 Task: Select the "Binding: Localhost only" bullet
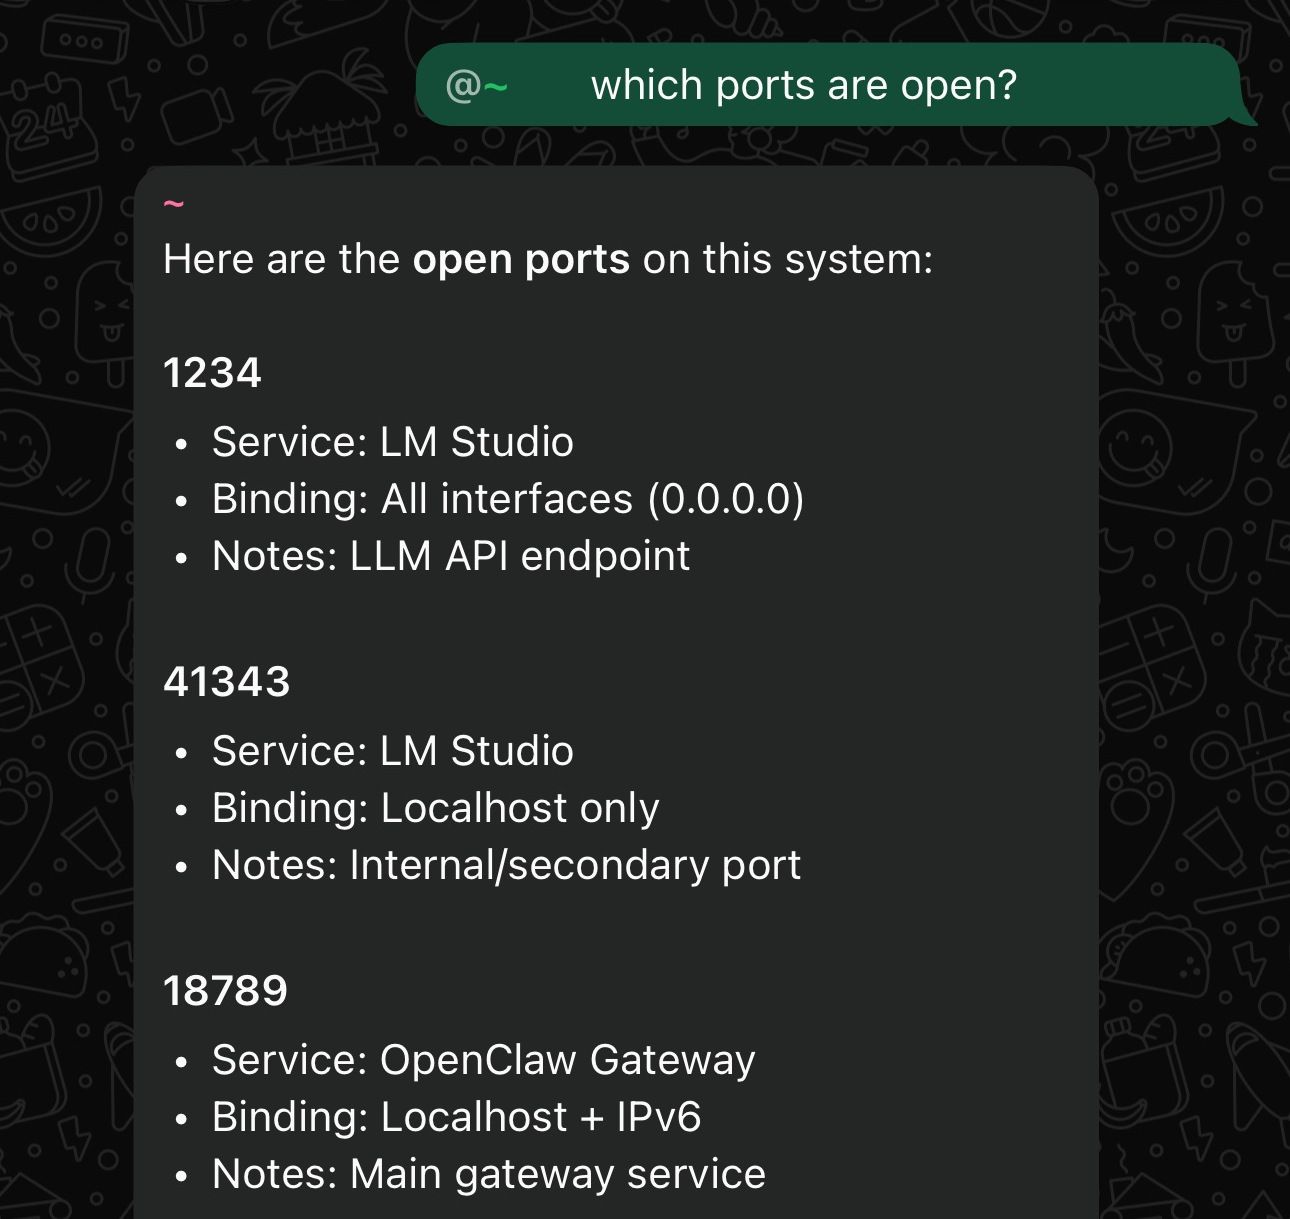(435, 807)
